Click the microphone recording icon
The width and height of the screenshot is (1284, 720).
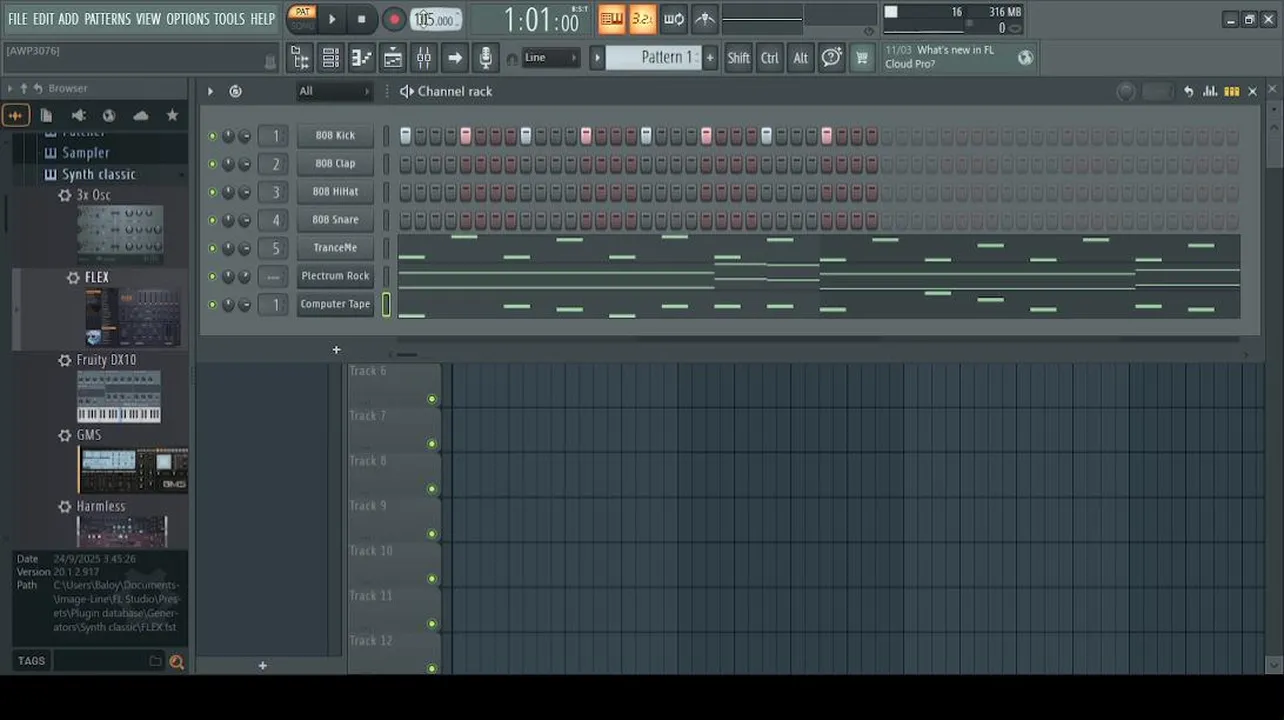point(486,58)
